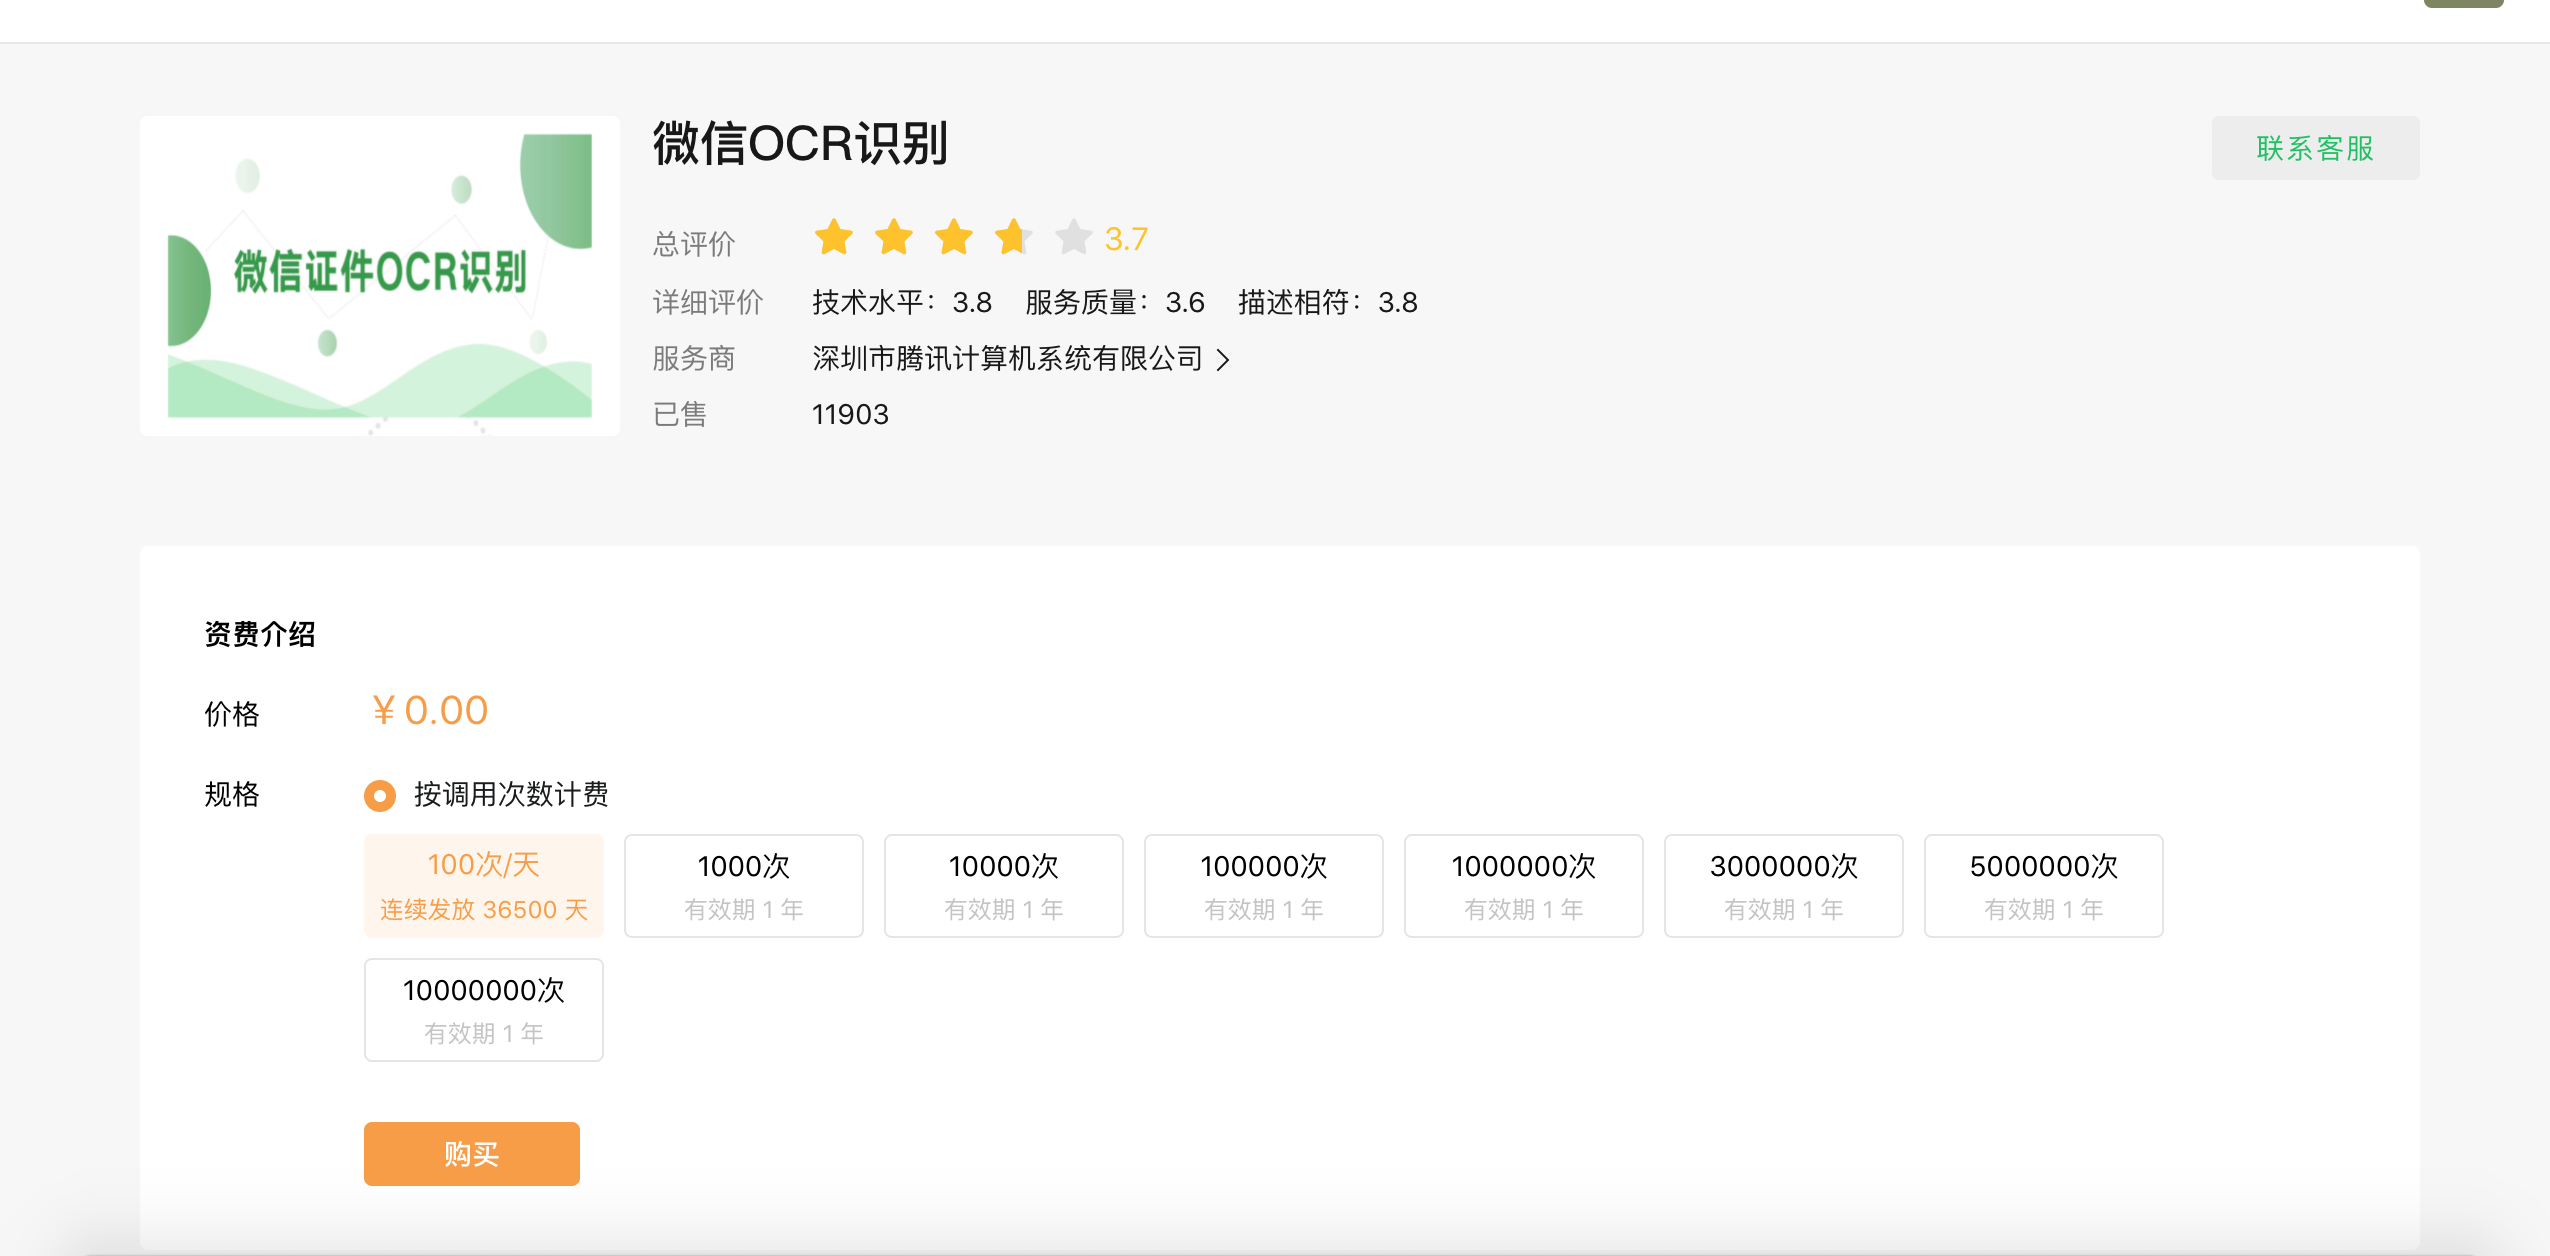Choose the 3000000次 plan option
The height and width of the screenshot is (1256, 2550).
(x=1784, y=886)
